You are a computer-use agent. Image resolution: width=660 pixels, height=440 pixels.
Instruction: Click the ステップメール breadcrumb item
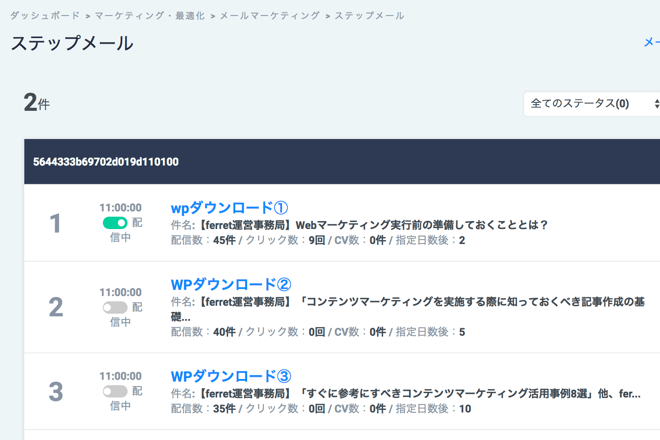click(370, 16)
